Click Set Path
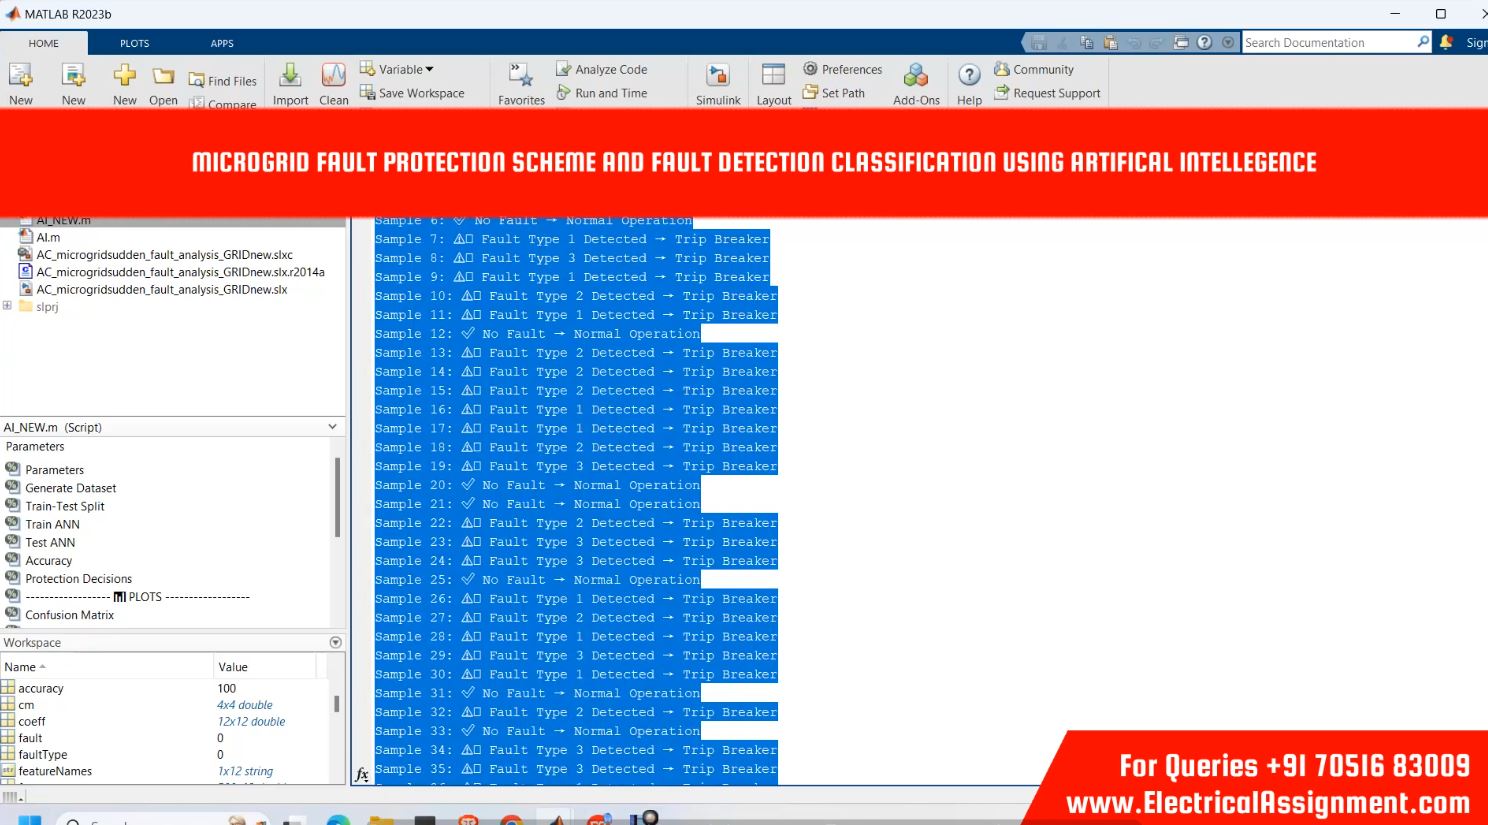This screenshot has width=1488, height=825. coord(833,93)
